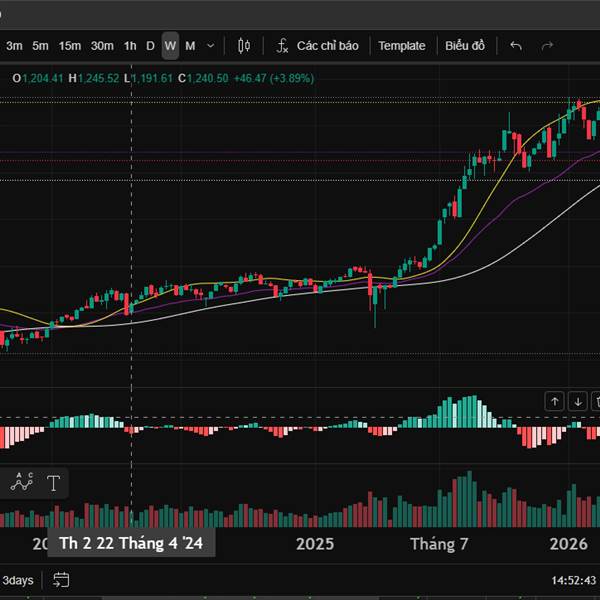This screenshot has height=600, width=600.
Task: Open the Biểu đồ menu
Action: pyautogui.click(x=465, y=46)
